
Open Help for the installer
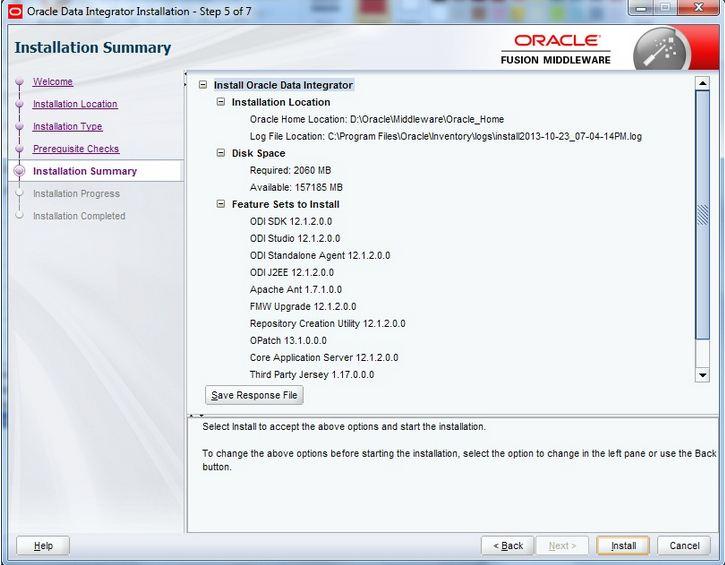43,546
